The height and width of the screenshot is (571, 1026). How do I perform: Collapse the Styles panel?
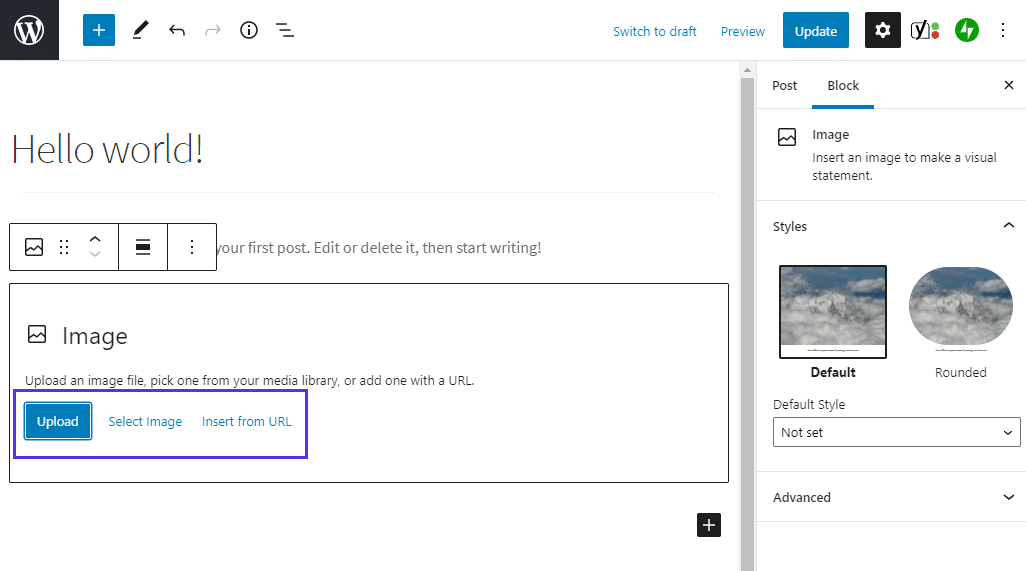1008,226
